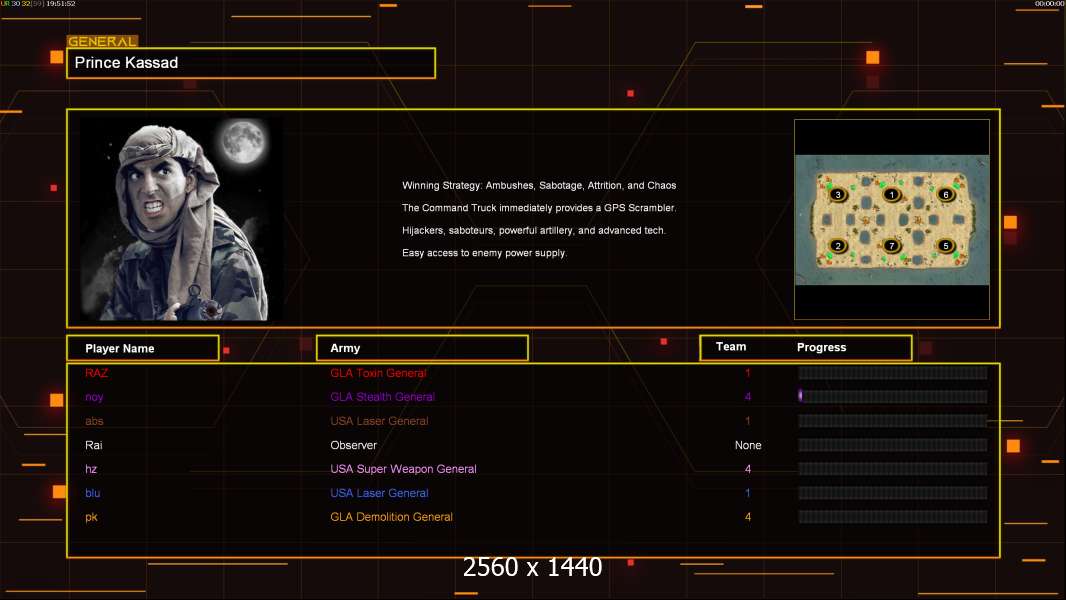Click USA Super Weapon General entry
This screenshot has height=600, width=1066.
pyautogui.click(x=403, y=469)
